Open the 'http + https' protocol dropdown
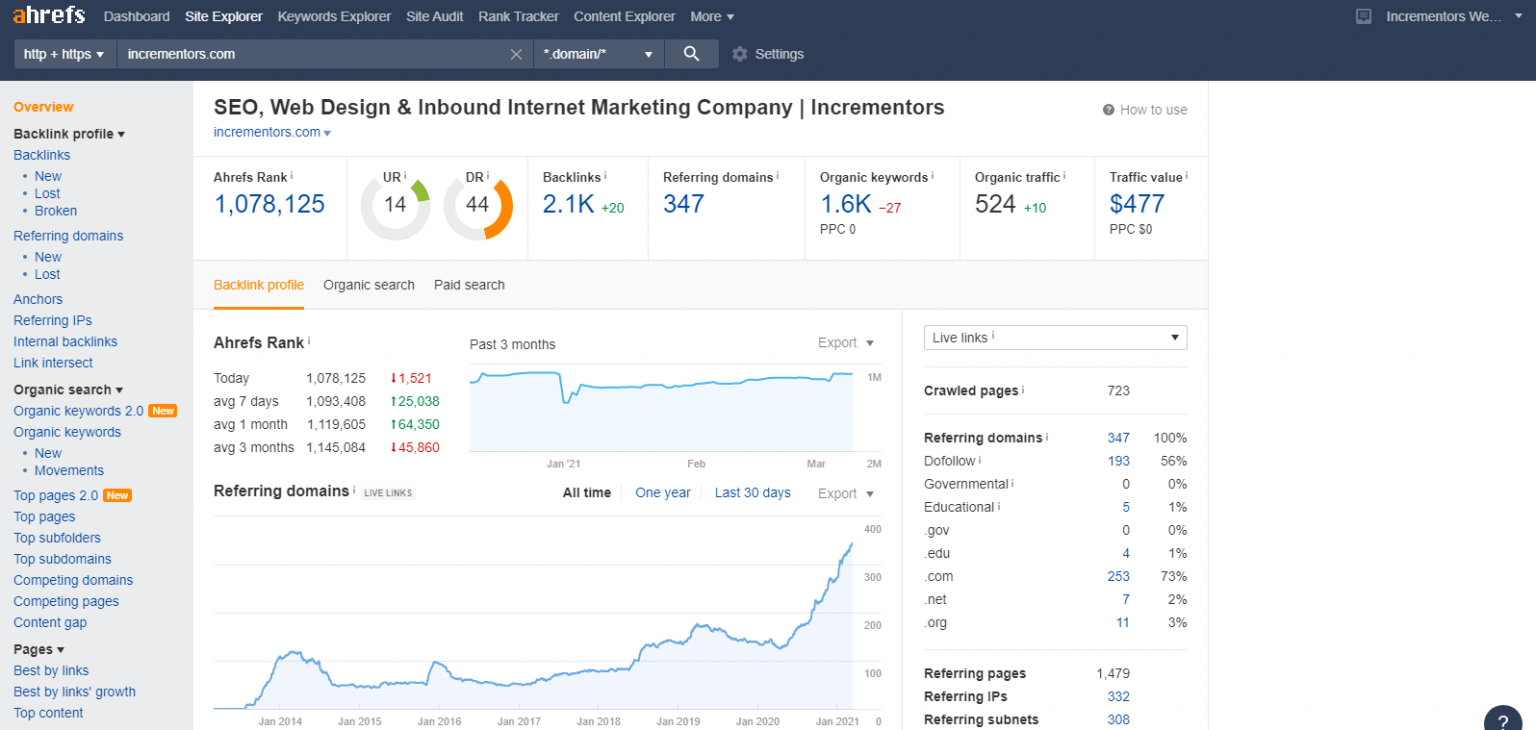Viewport: 1536px width, 730px height. 64,53
